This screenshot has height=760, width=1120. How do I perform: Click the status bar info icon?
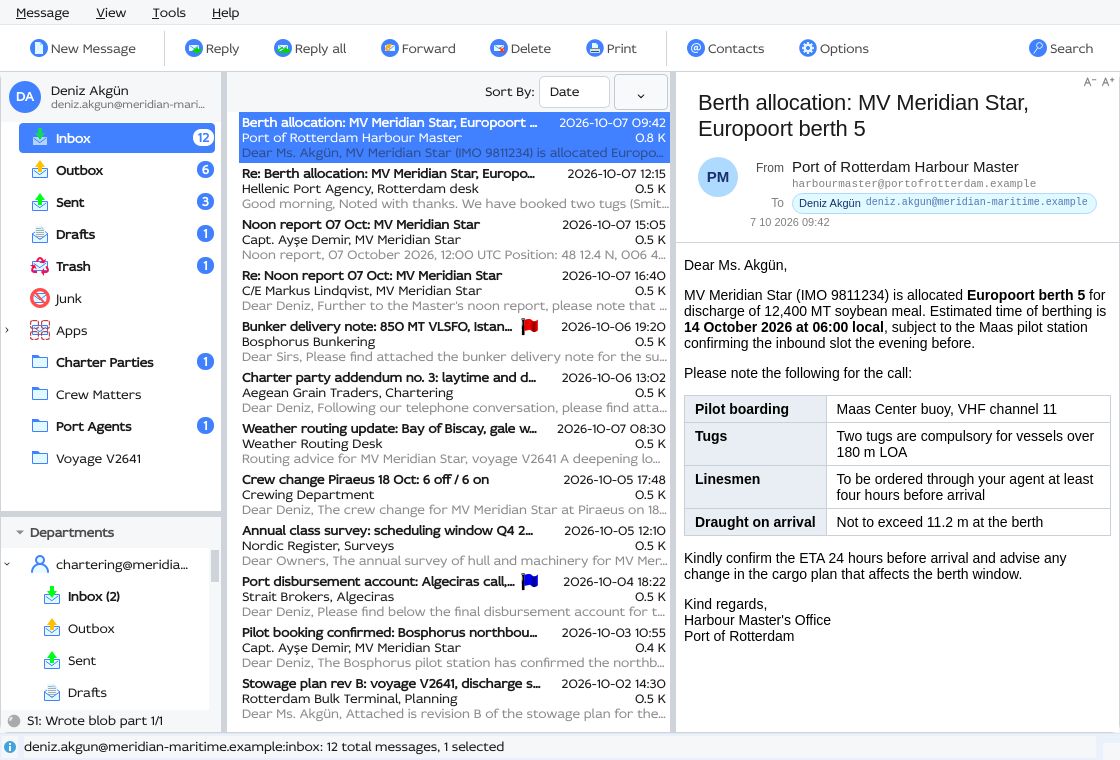tap(10, 746)
